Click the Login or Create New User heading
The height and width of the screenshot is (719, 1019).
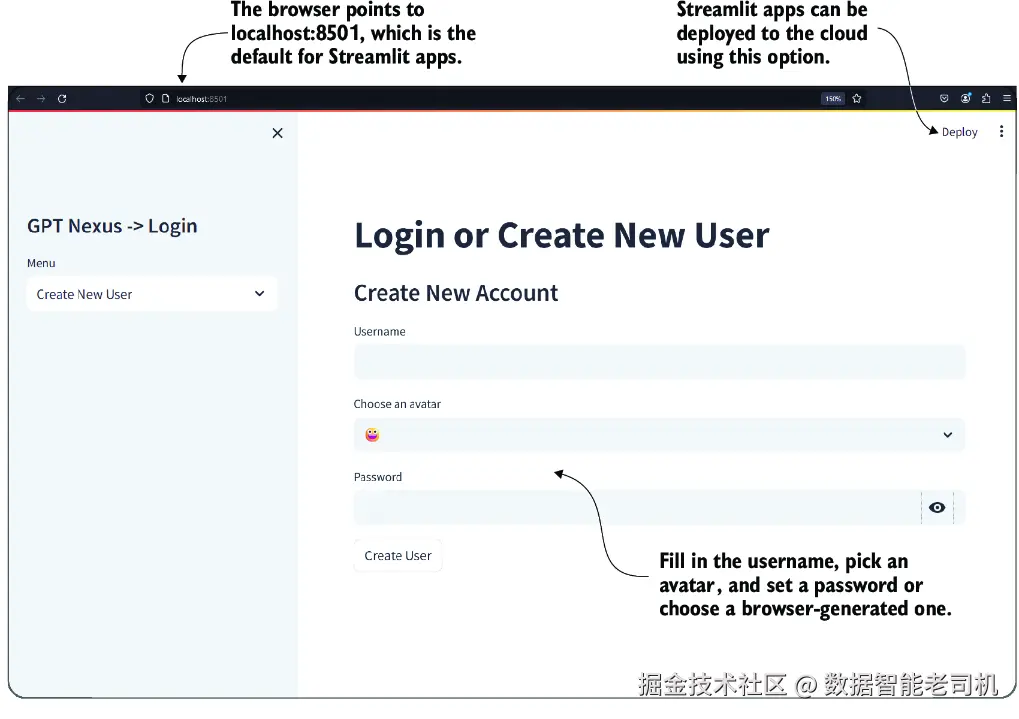(x=561, y=235)
